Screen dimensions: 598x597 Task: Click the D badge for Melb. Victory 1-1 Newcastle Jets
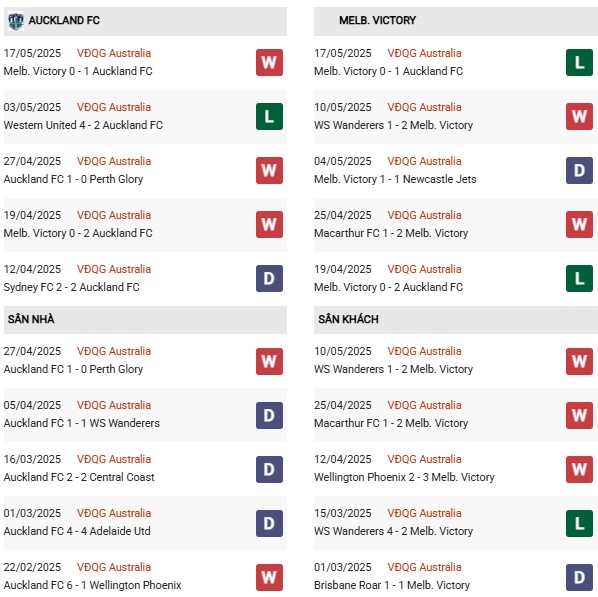click(579, 171)
